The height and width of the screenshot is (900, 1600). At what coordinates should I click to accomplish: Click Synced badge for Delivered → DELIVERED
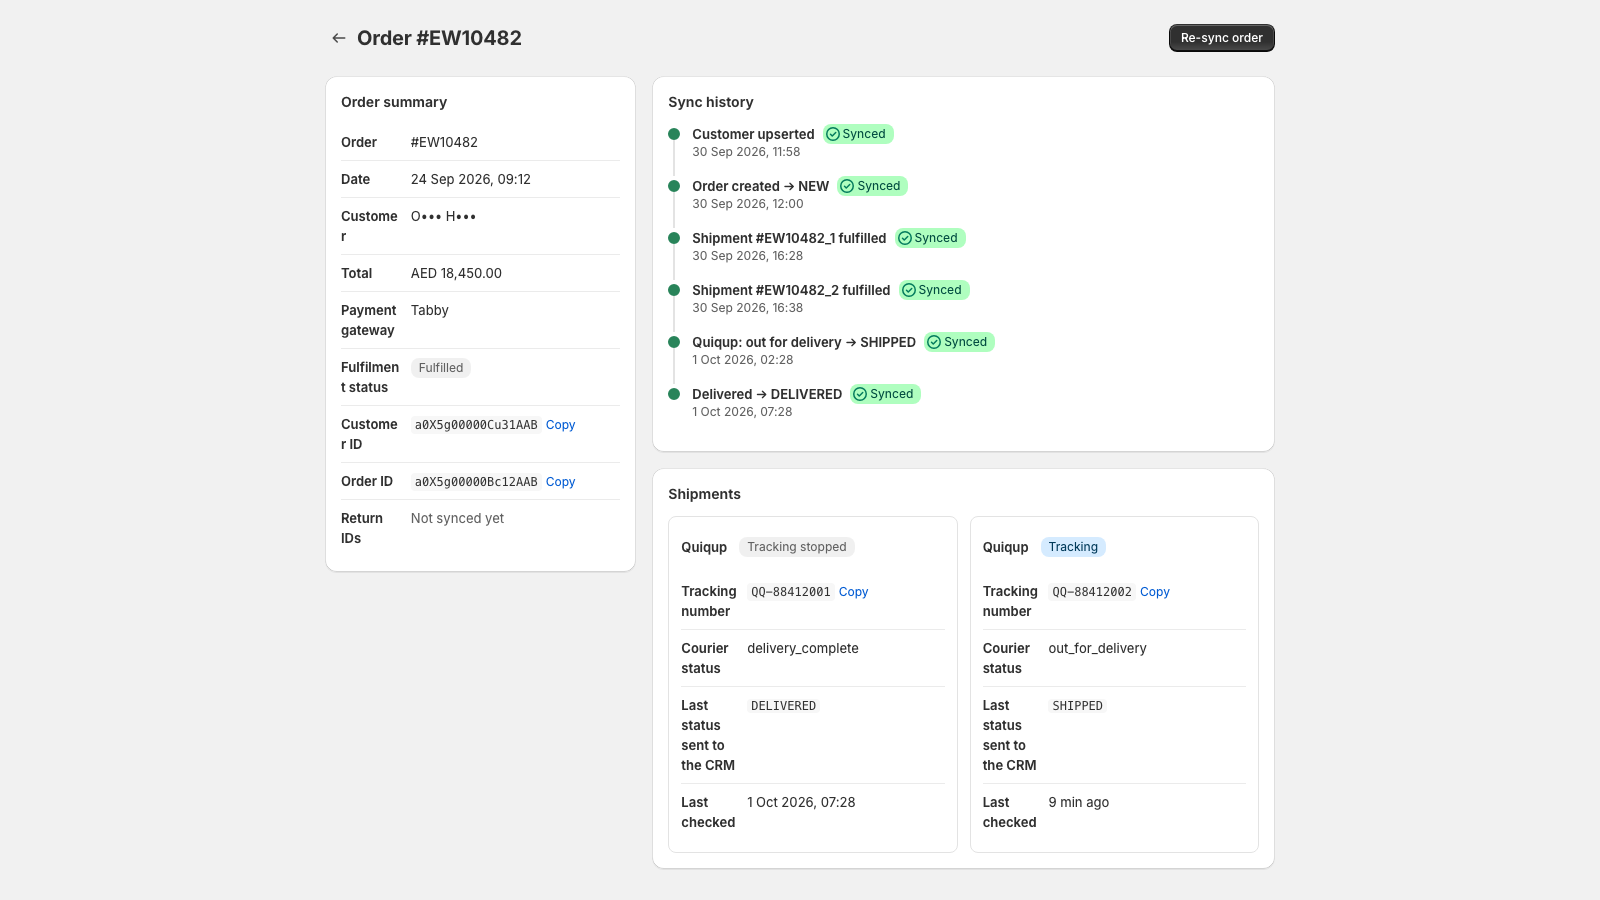[885, 394]
